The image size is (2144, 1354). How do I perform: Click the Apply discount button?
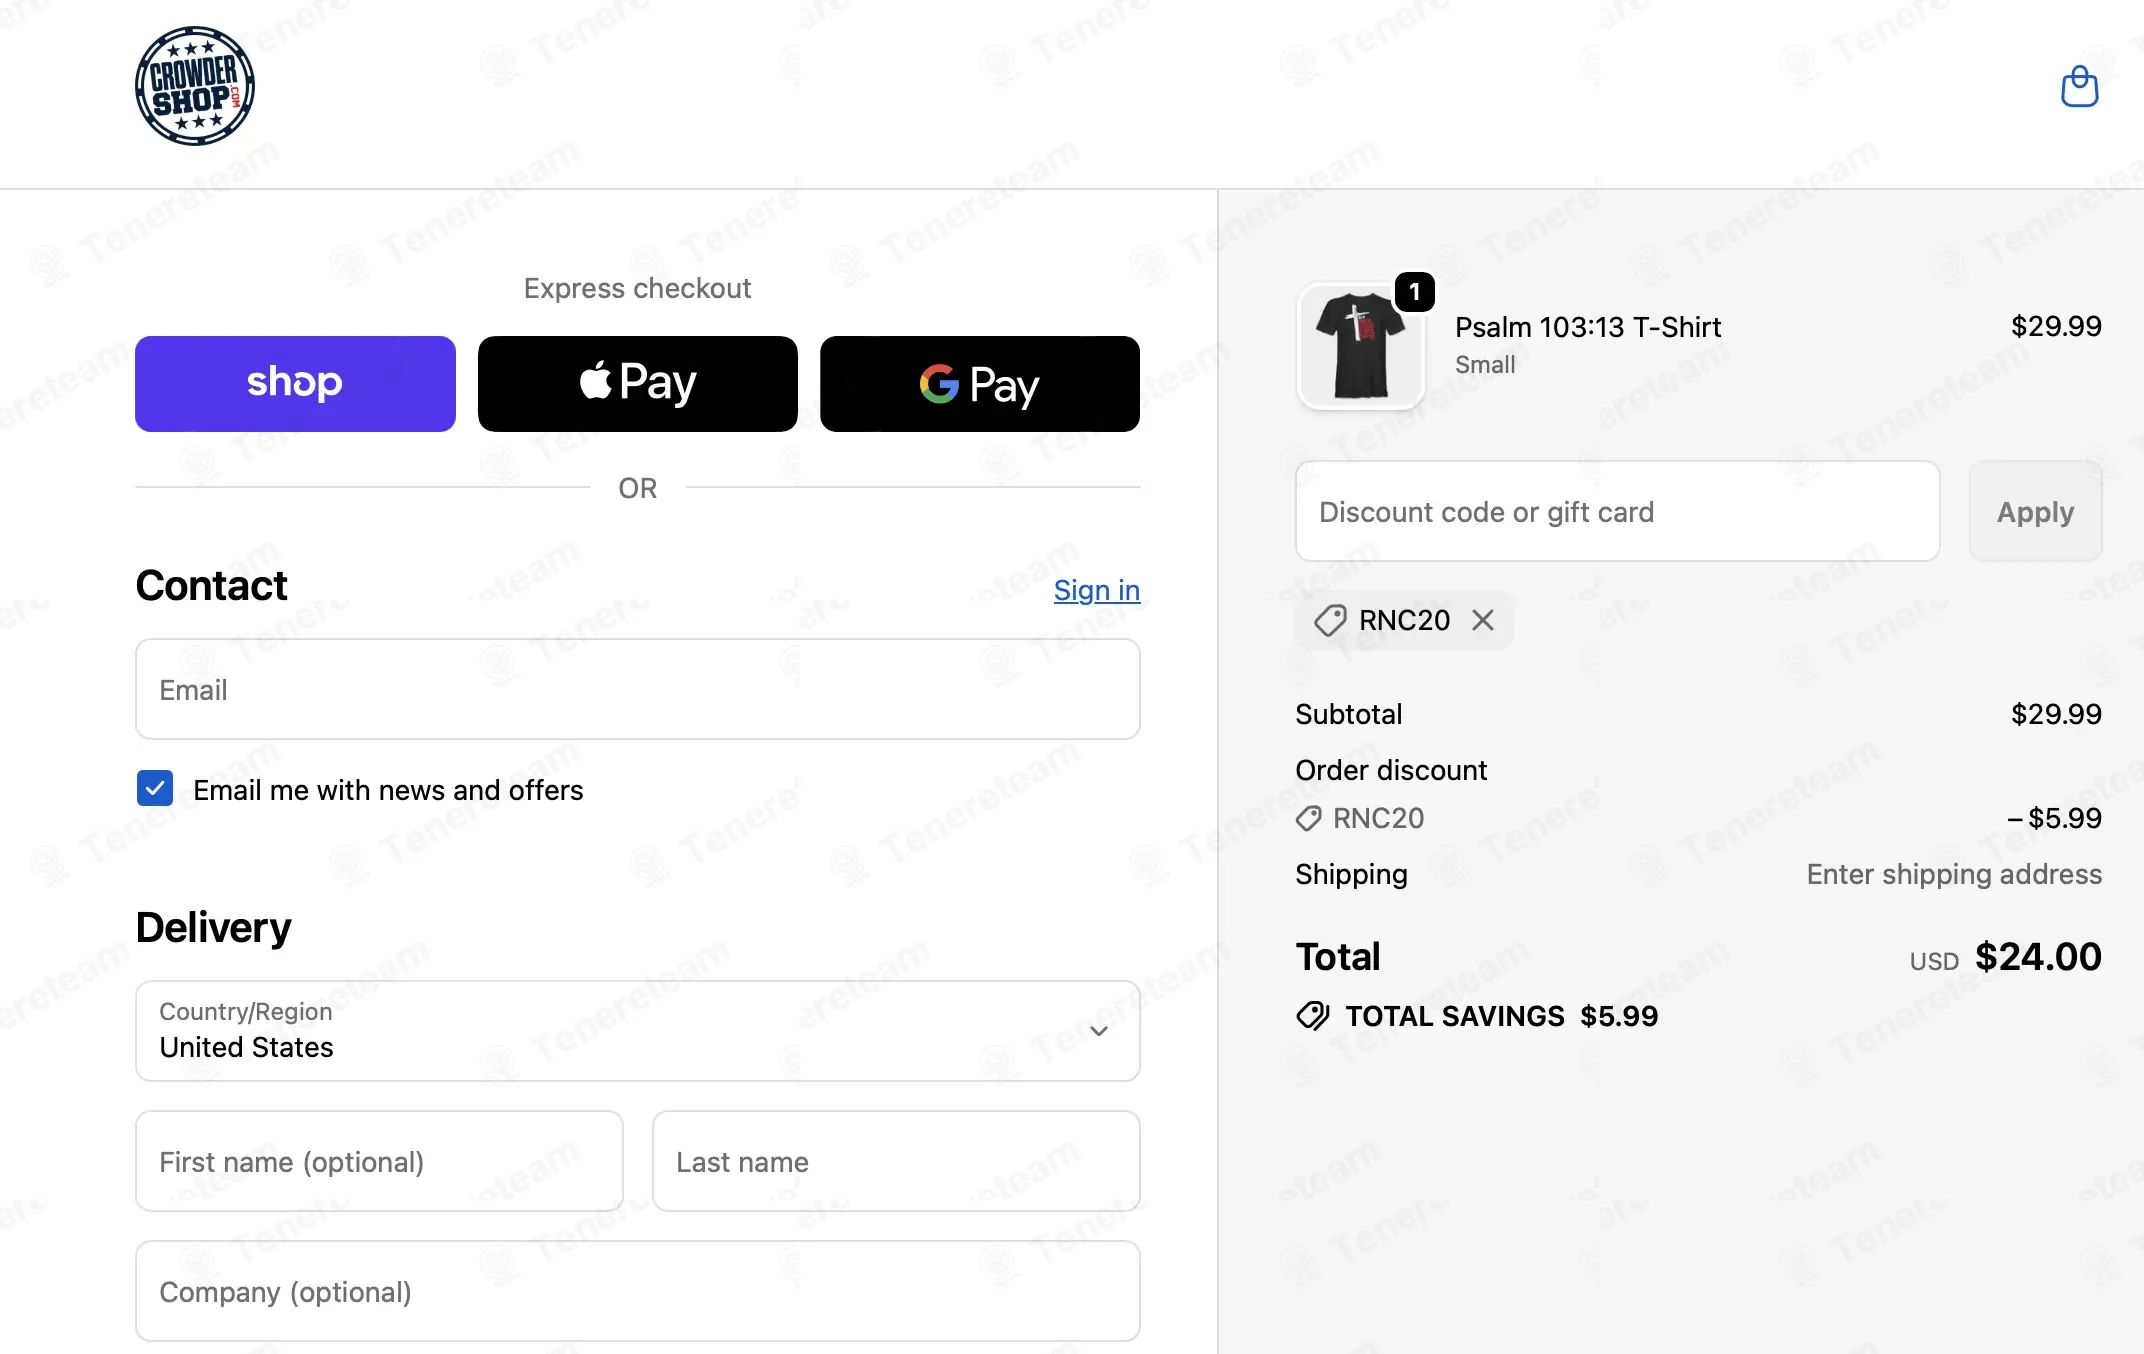pyautogui.click(x=2035, y=511)
